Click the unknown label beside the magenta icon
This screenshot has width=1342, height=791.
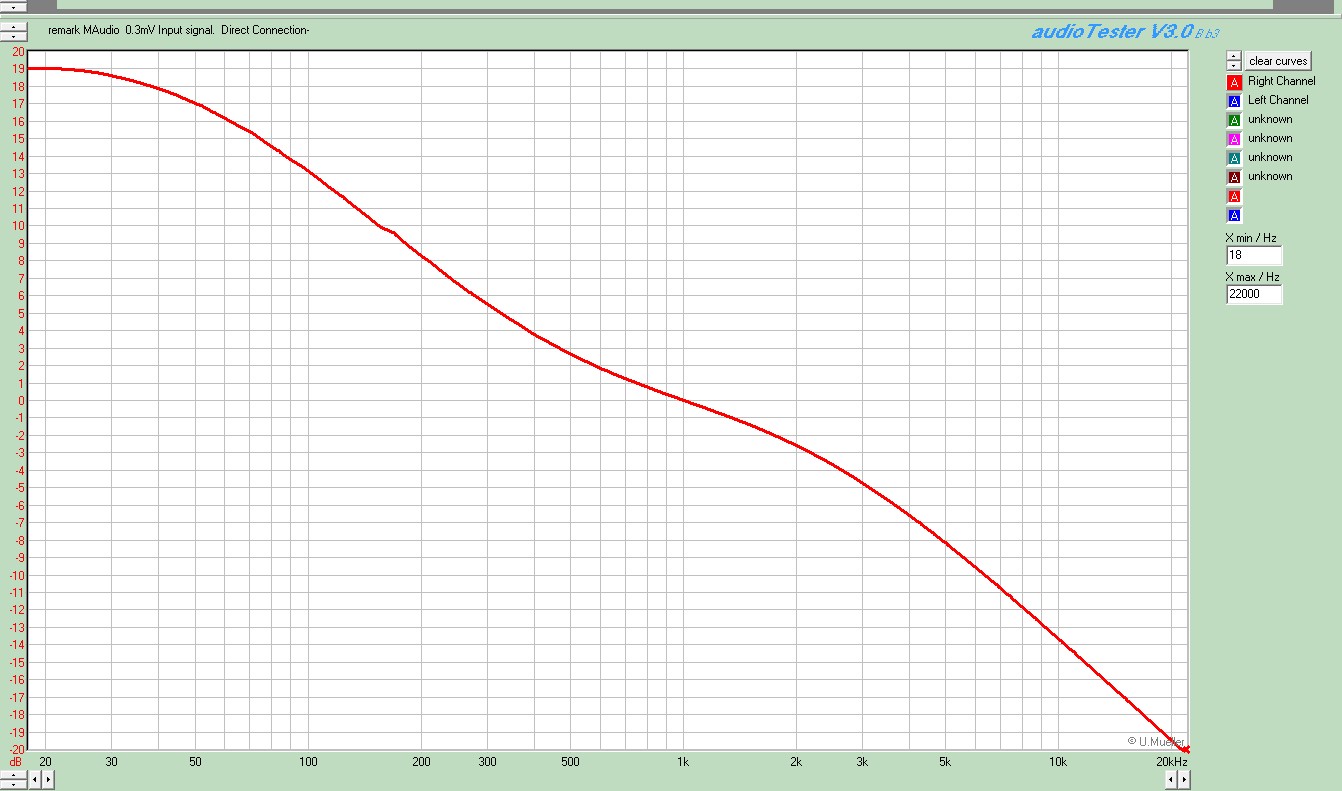1270,138
